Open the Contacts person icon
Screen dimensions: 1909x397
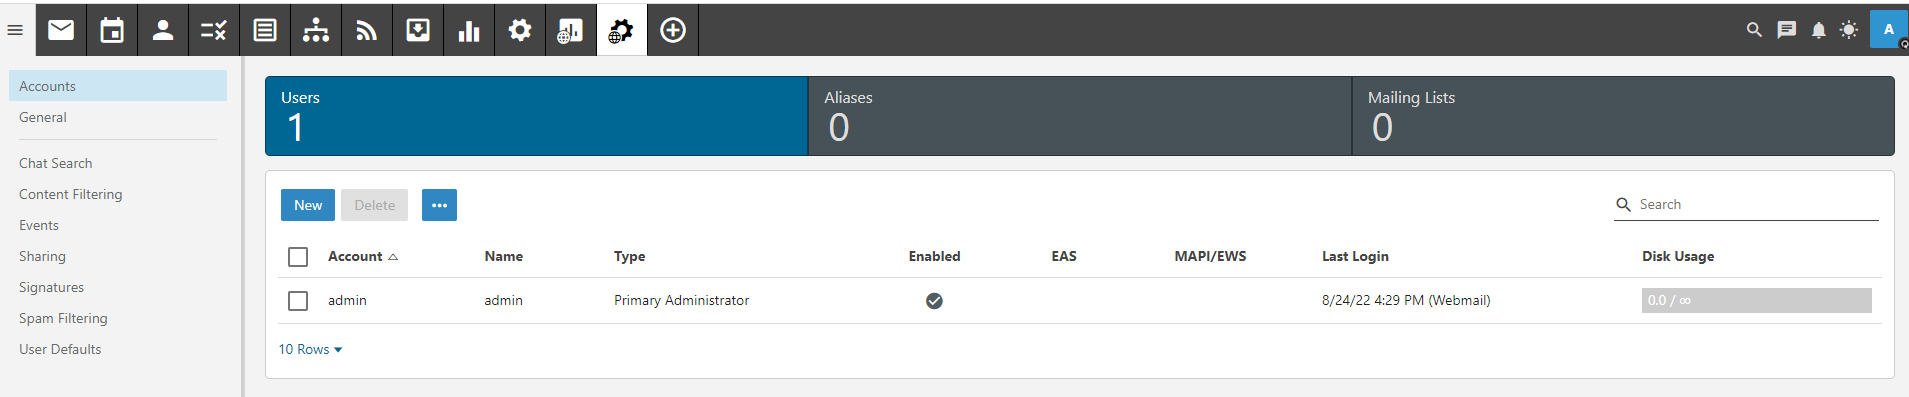[163, 30]
